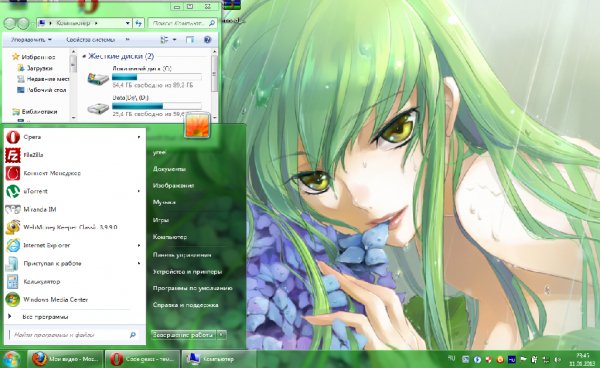Click RU language indicator in tray

point(452,358)
